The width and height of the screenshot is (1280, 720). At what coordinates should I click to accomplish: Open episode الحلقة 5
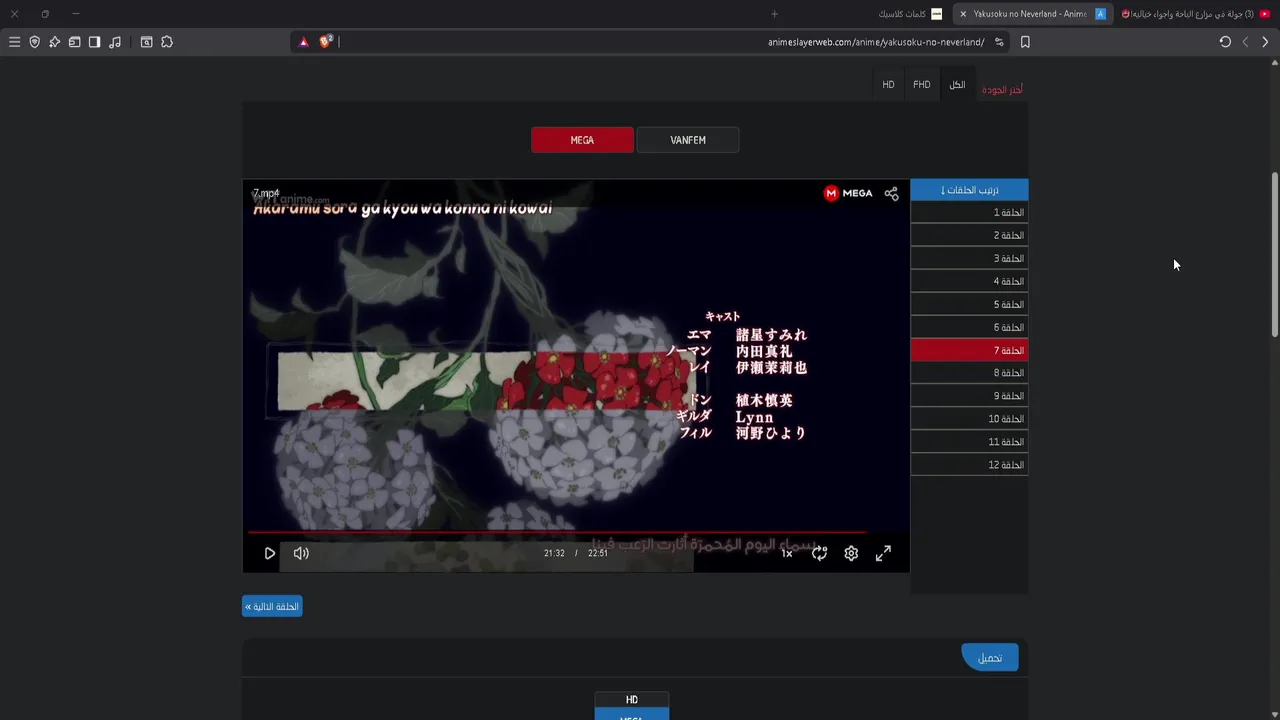tap(969, 305)
